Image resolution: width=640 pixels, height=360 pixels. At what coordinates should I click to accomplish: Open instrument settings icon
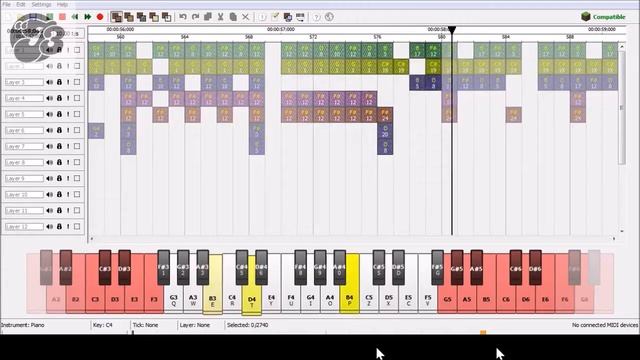coord(288,17)
